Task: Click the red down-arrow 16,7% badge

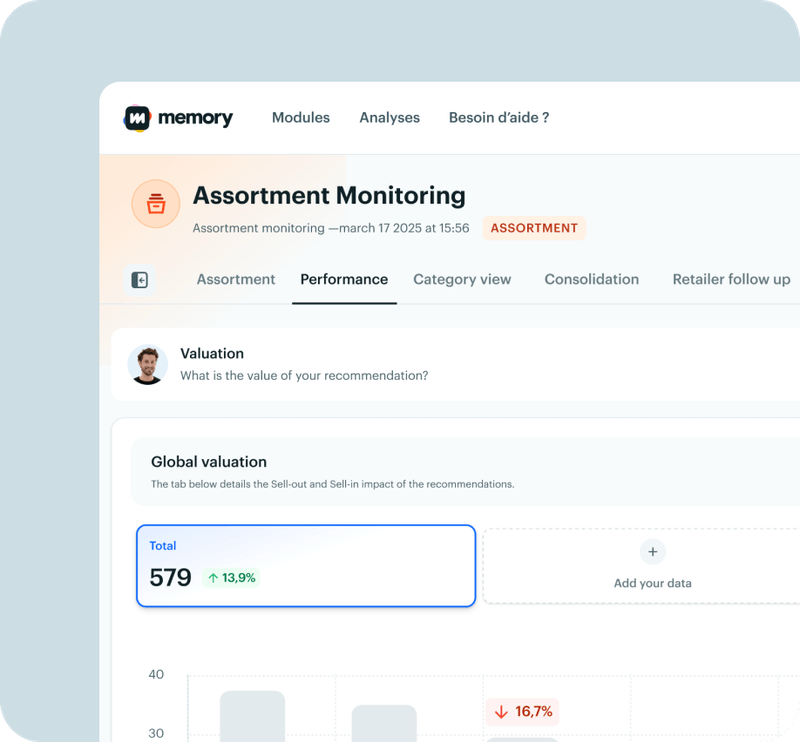Action: [522, 712]
